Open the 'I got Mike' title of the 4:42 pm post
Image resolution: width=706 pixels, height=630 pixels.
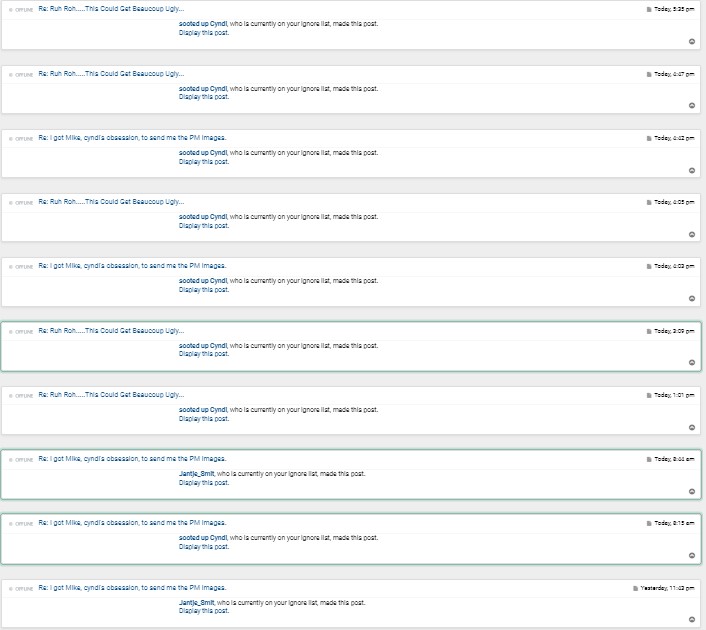(x=132, y=138)
